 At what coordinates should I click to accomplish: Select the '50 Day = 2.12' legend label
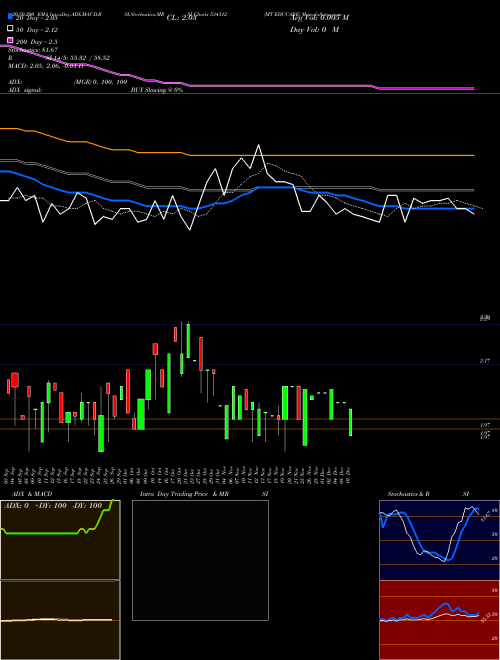pos(37,30)
